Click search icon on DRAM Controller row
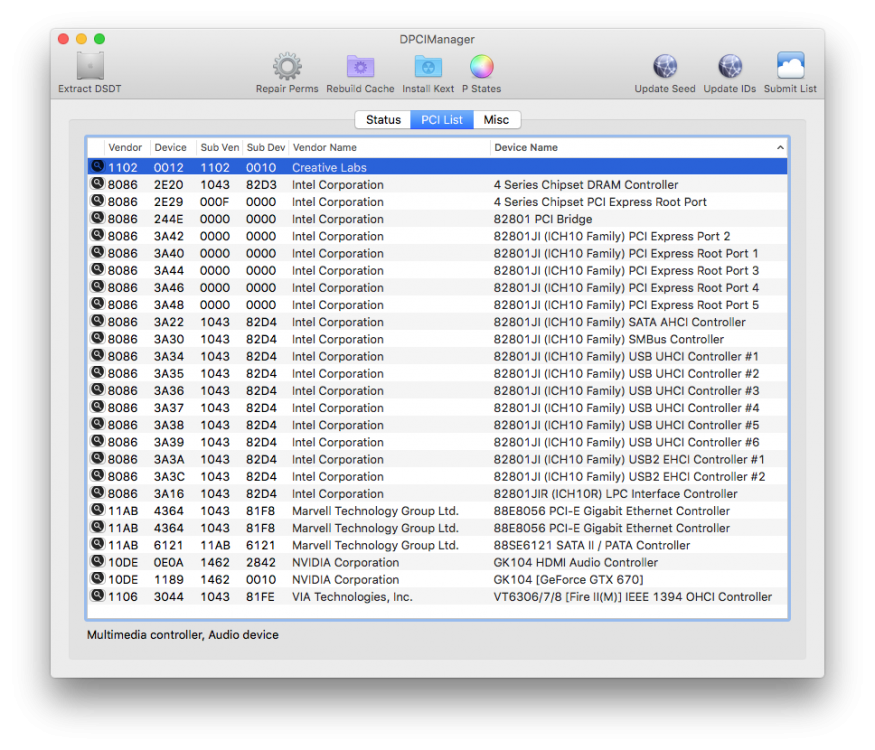Viewport: 875px width, 750px height. pos(98,184)
